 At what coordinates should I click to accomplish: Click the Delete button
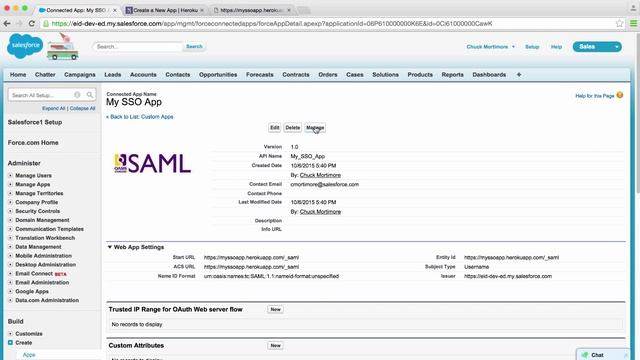click(x=293, y=128)
